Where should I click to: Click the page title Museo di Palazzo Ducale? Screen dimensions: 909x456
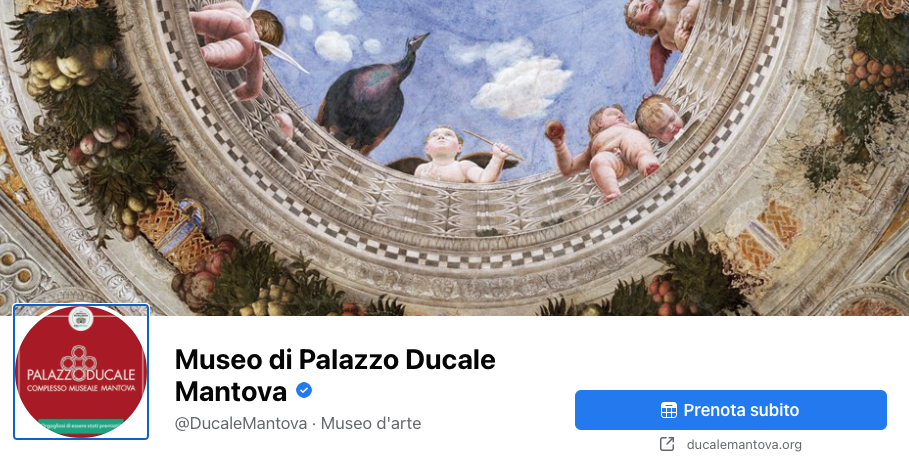(x=335, y=359)
